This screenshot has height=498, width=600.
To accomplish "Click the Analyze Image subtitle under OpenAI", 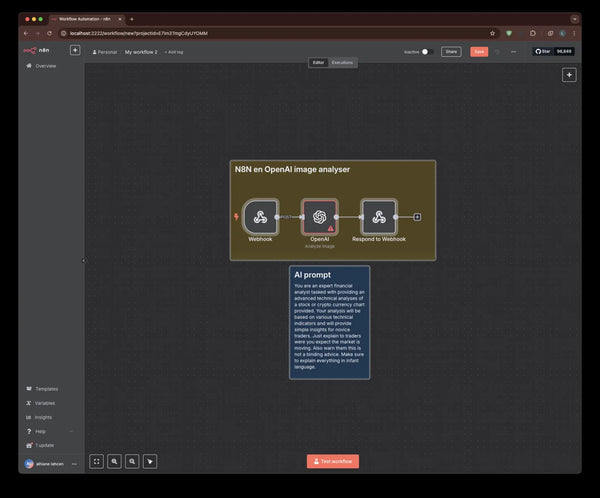I will (x=320, y=246).
